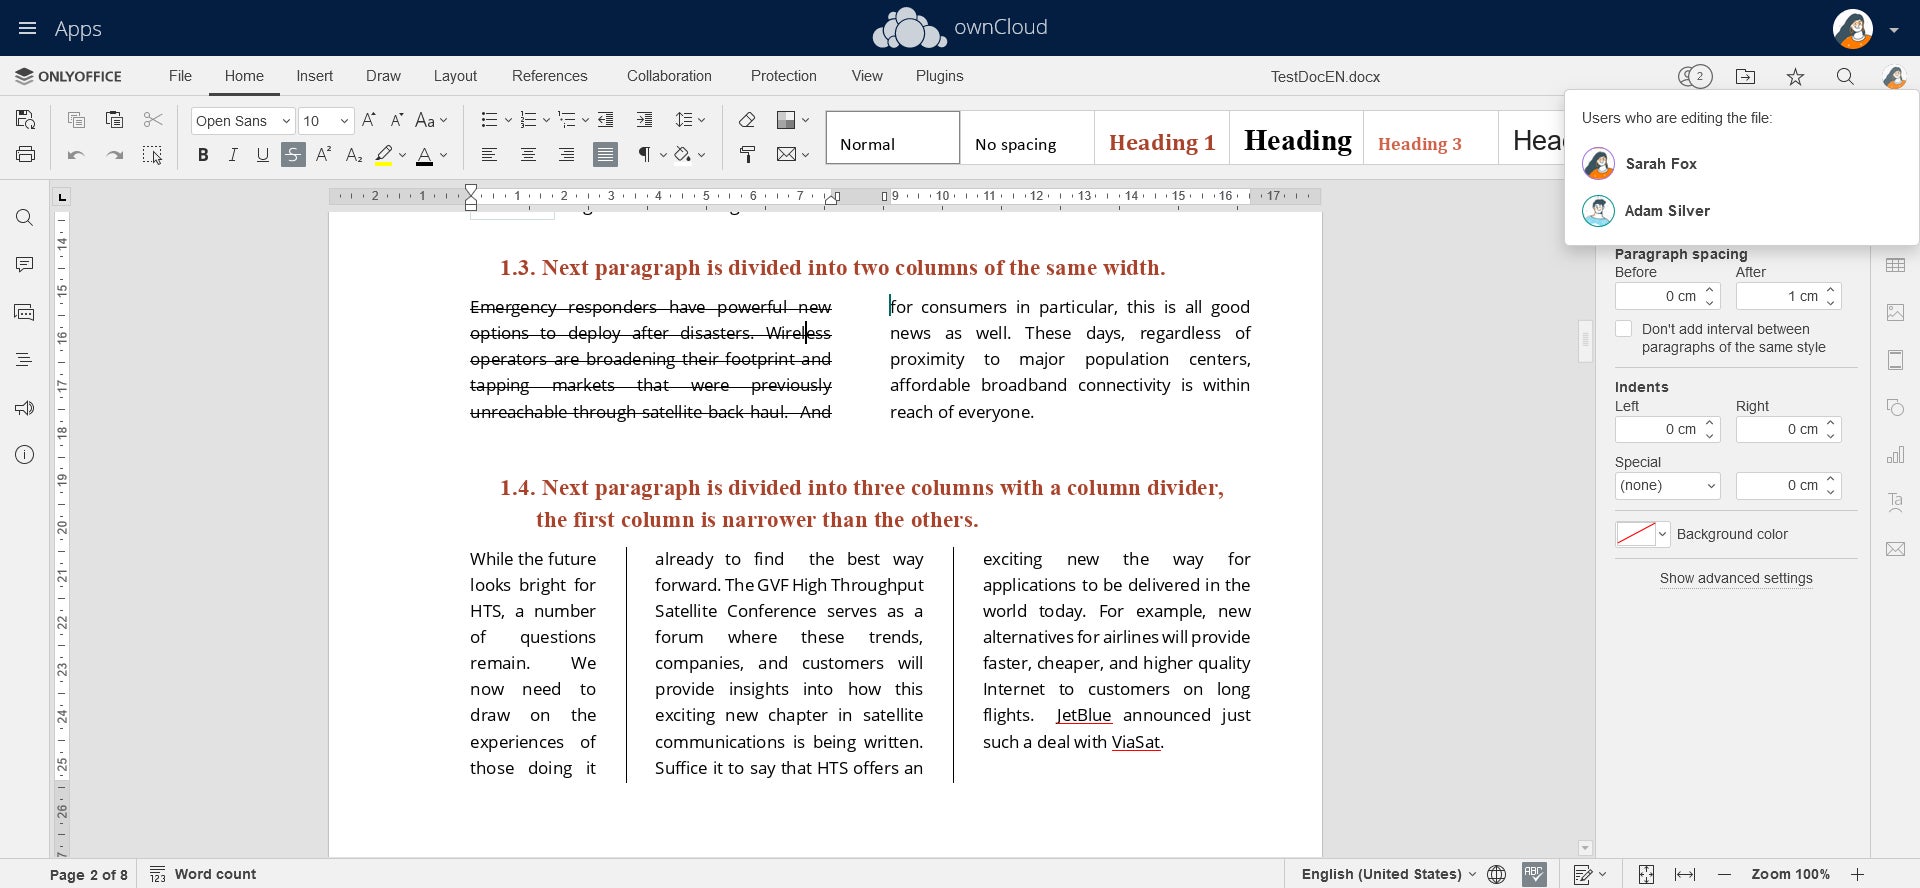The width and height of the screenshot is (1920, 888).
Task: Click Show advanced settings link
Action: click(1736, 578)
